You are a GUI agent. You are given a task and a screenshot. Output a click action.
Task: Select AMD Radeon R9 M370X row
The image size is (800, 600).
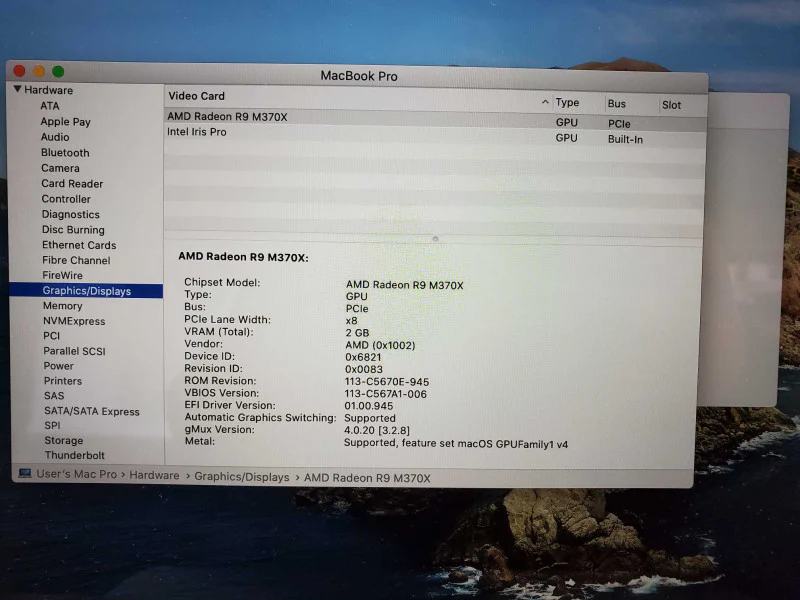tap(435, 118)
